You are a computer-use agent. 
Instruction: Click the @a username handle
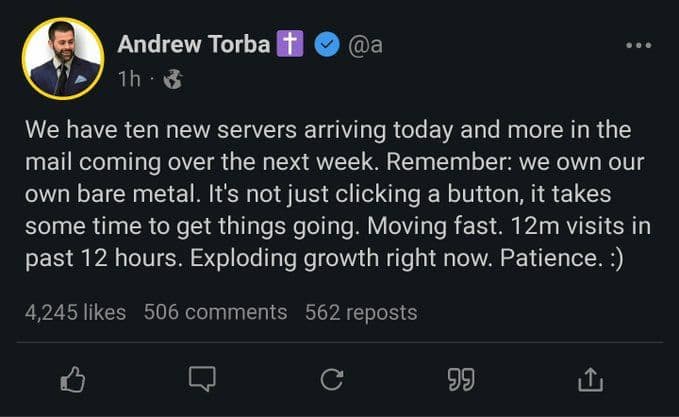362,45
